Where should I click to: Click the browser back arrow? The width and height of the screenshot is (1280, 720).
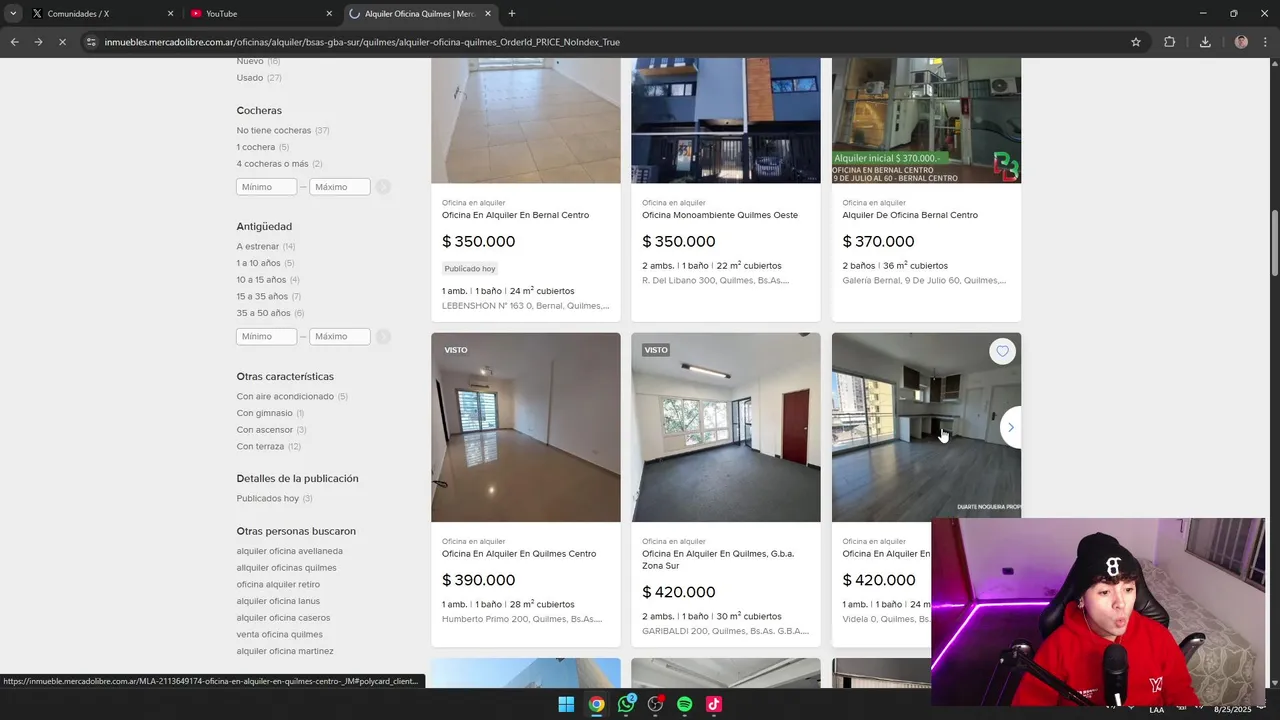[x=14, y=42]
